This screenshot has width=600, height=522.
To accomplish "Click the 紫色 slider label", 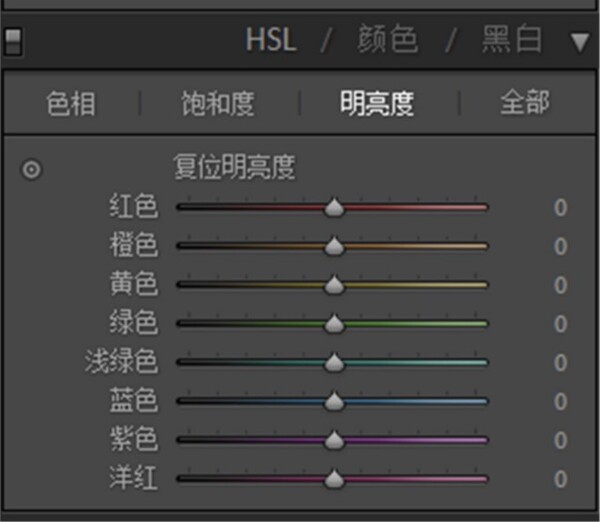I will pyautogui.click(x=134, y=439).
